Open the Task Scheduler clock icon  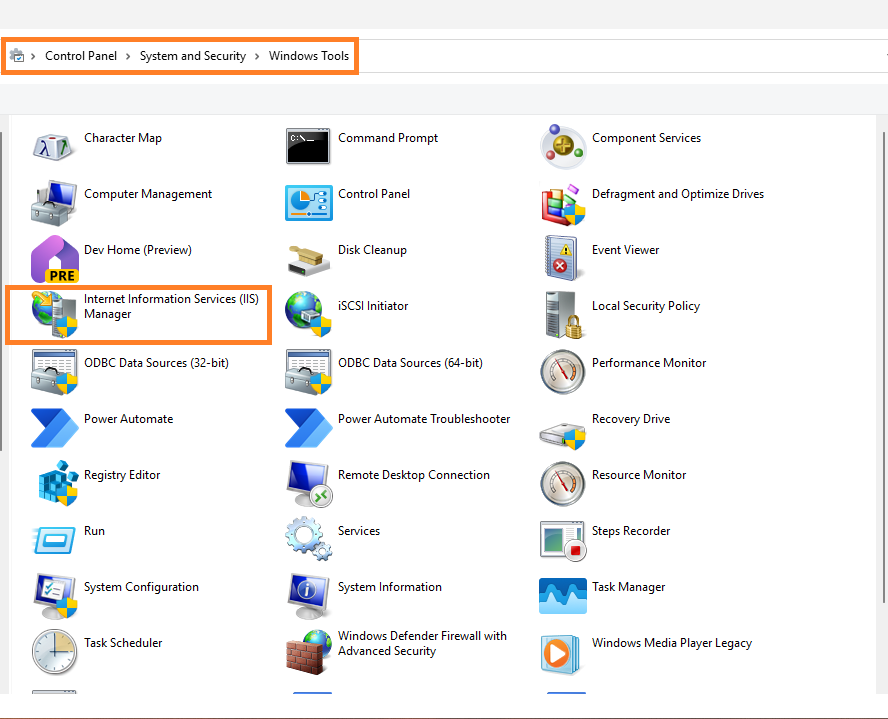[54, 652]
